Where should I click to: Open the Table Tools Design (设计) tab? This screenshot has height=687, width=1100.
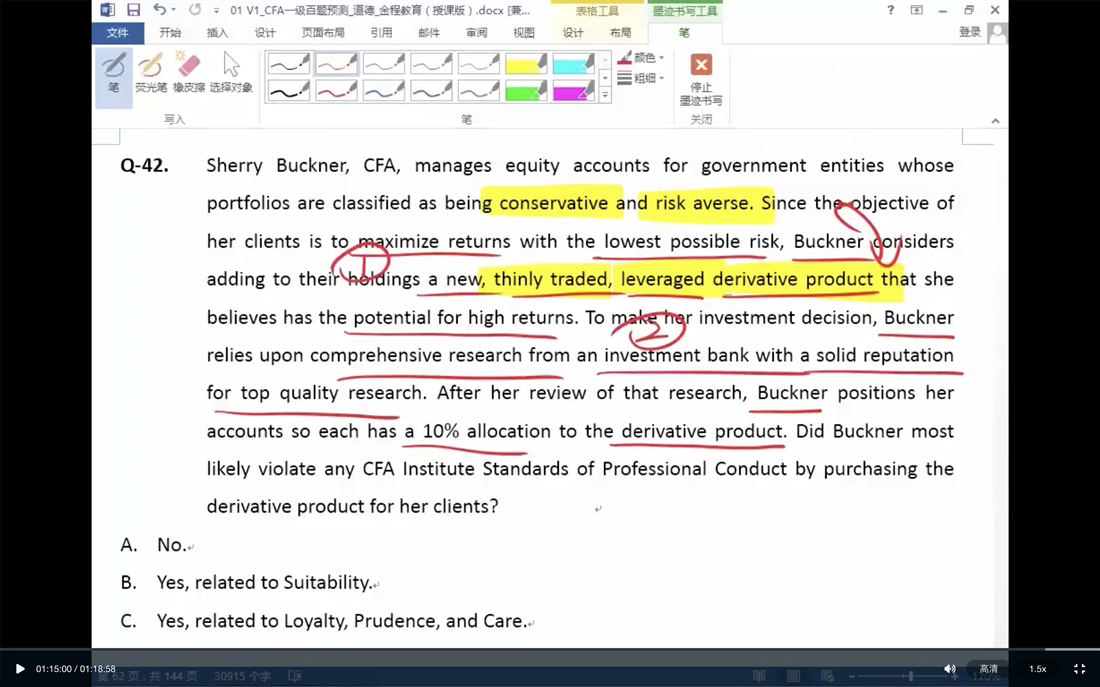tap(573, 32)
